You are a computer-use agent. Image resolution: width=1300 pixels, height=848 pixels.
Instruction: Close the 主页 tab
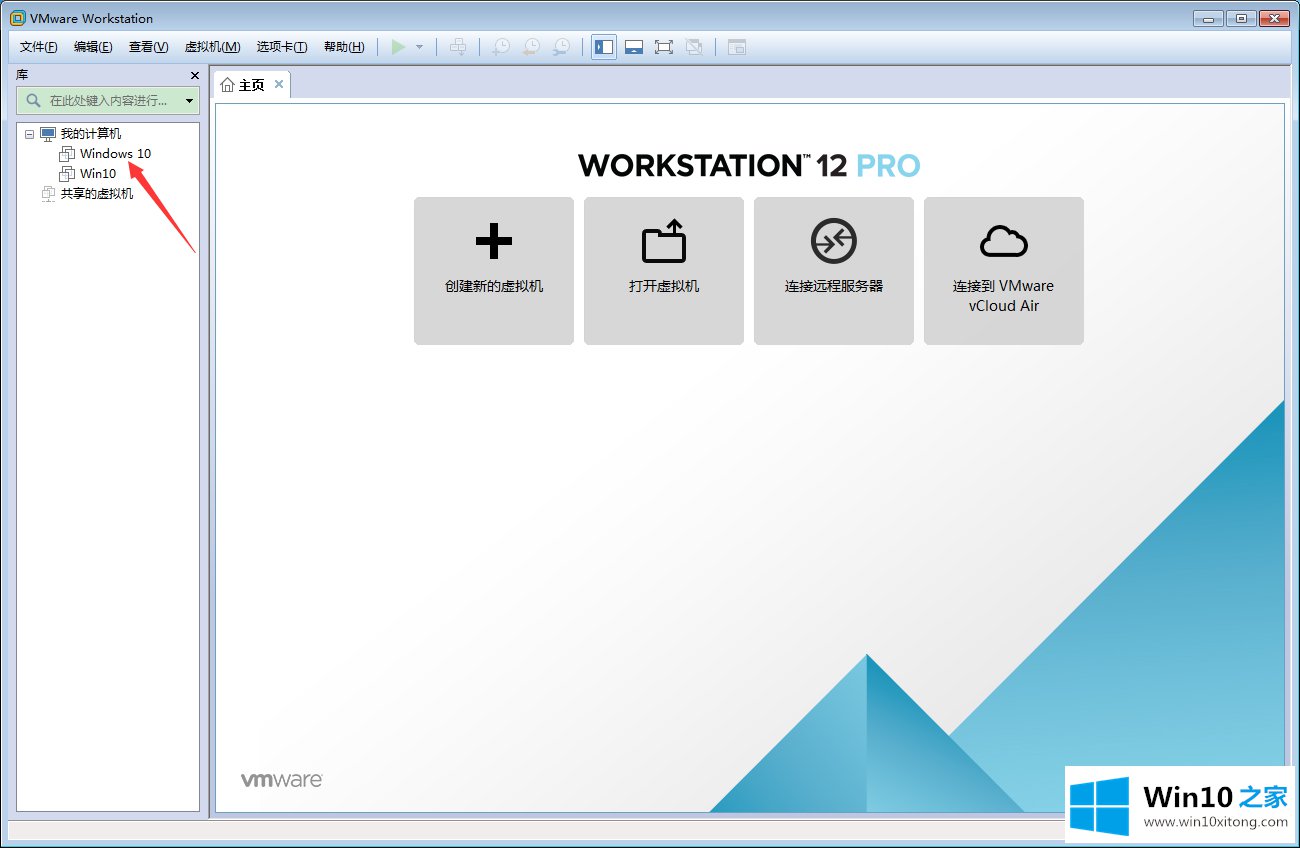click(279, 84)
